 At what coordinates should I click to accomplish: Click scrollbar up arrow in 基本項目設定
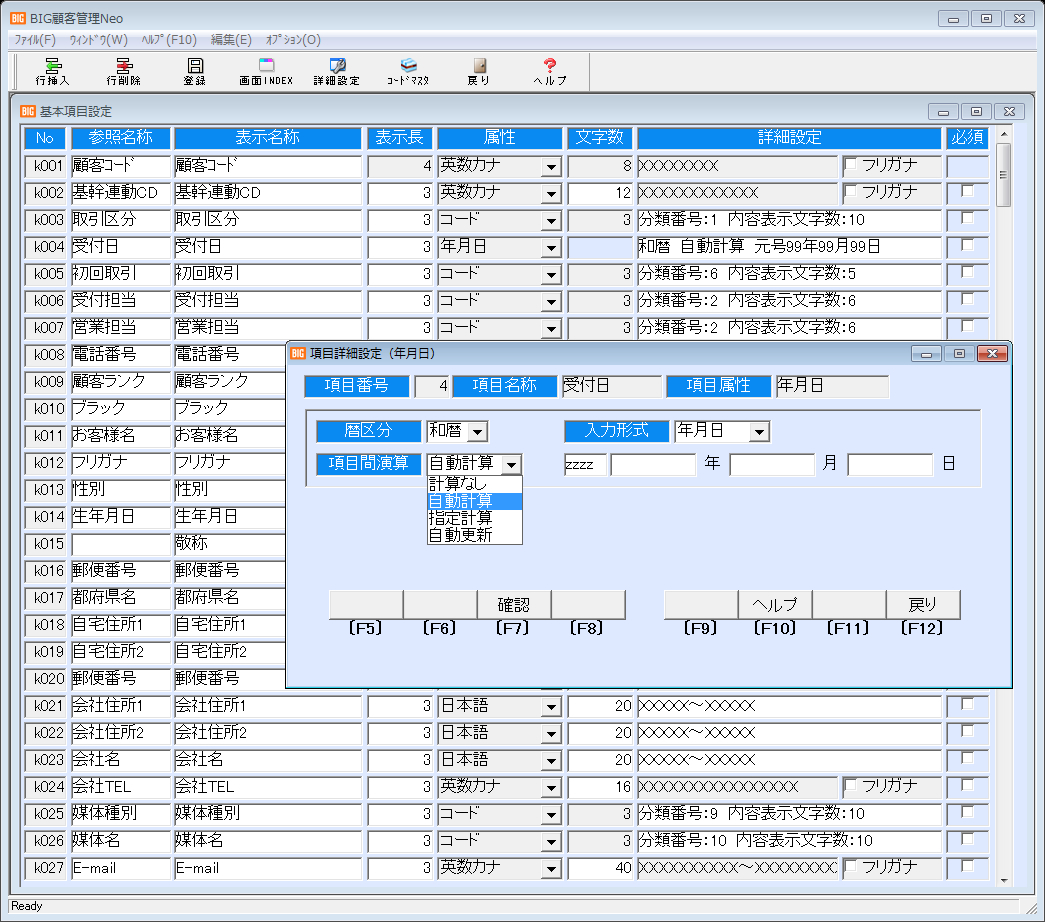1004,135
